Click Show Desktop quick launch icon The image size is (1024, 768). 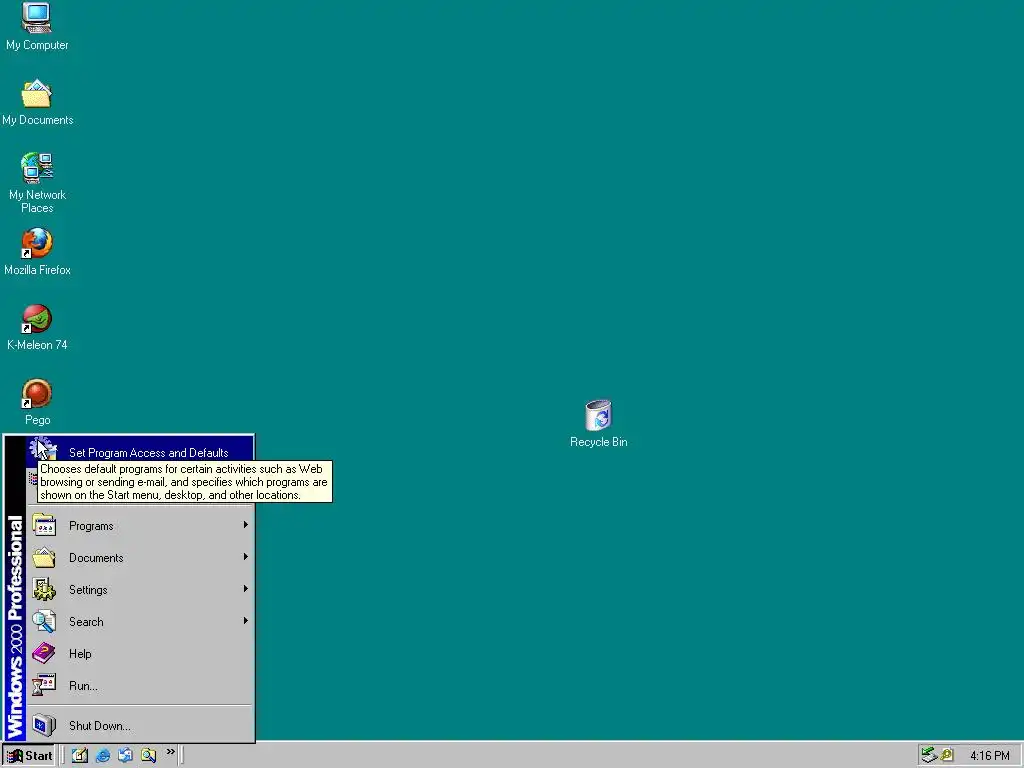(79, 756)
